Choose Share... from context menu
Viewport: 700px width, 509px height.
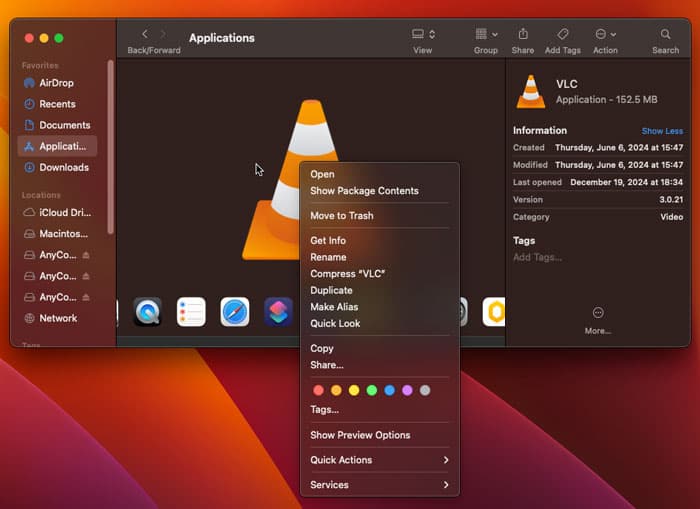click(x=379, y=365)
